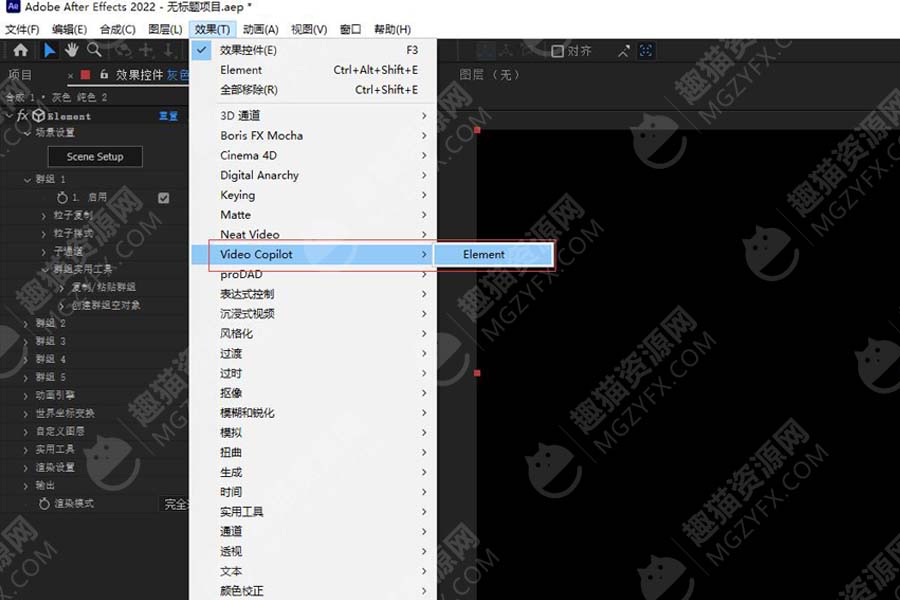Open the Neat Video submenu

313,234
